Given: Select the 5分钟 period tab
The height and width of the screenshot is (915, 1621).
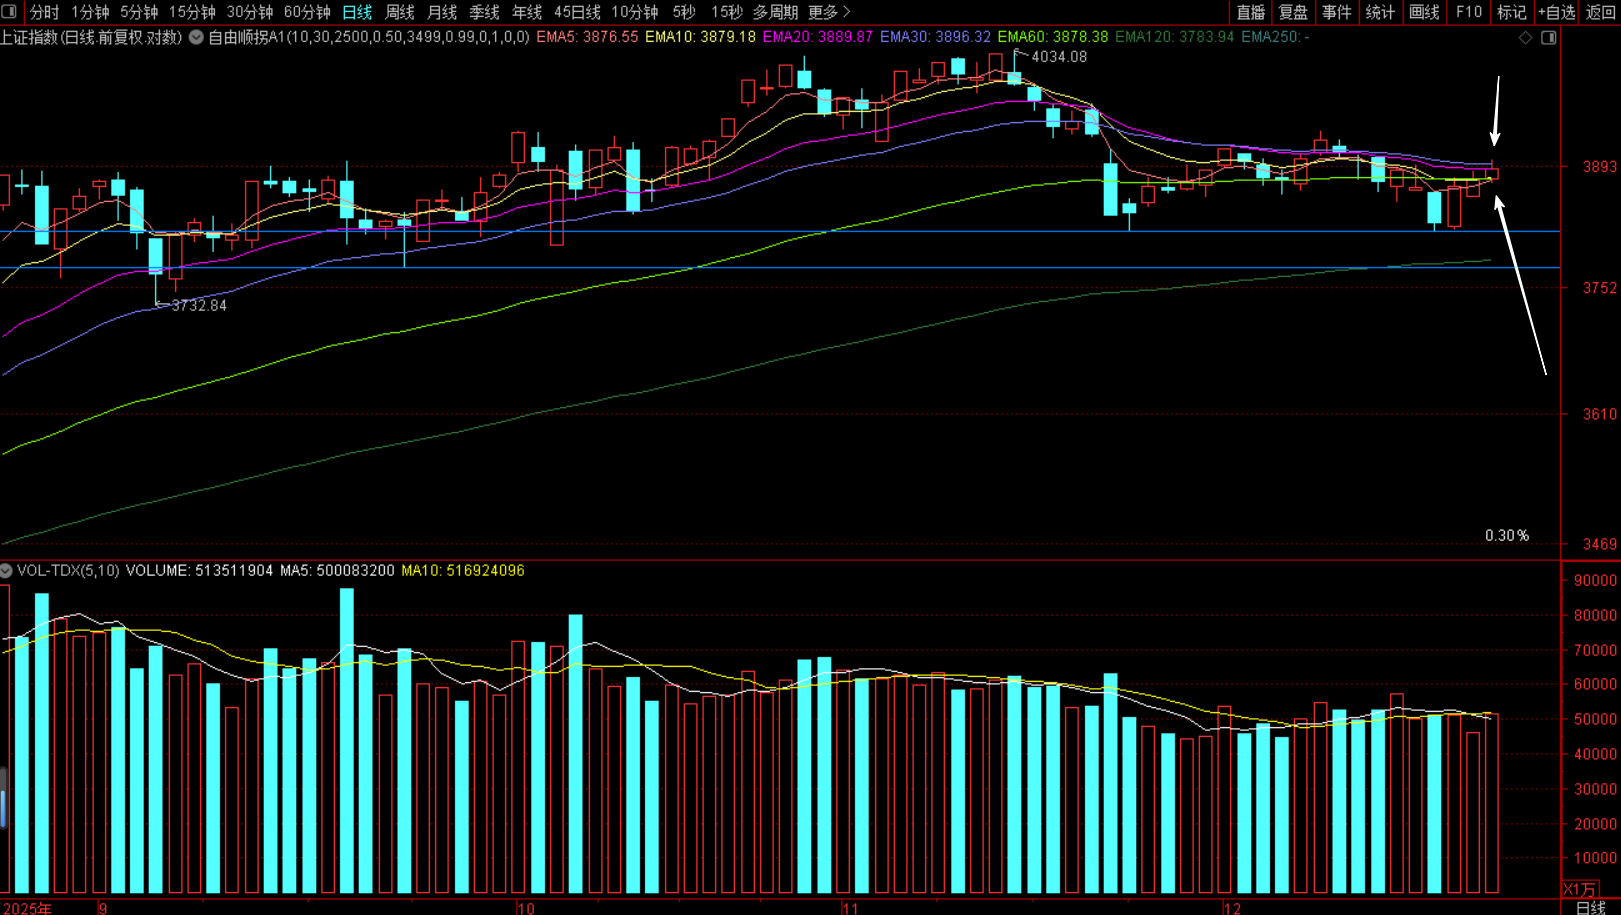Looking at the screenshot, I should click(x=139, y=12).
